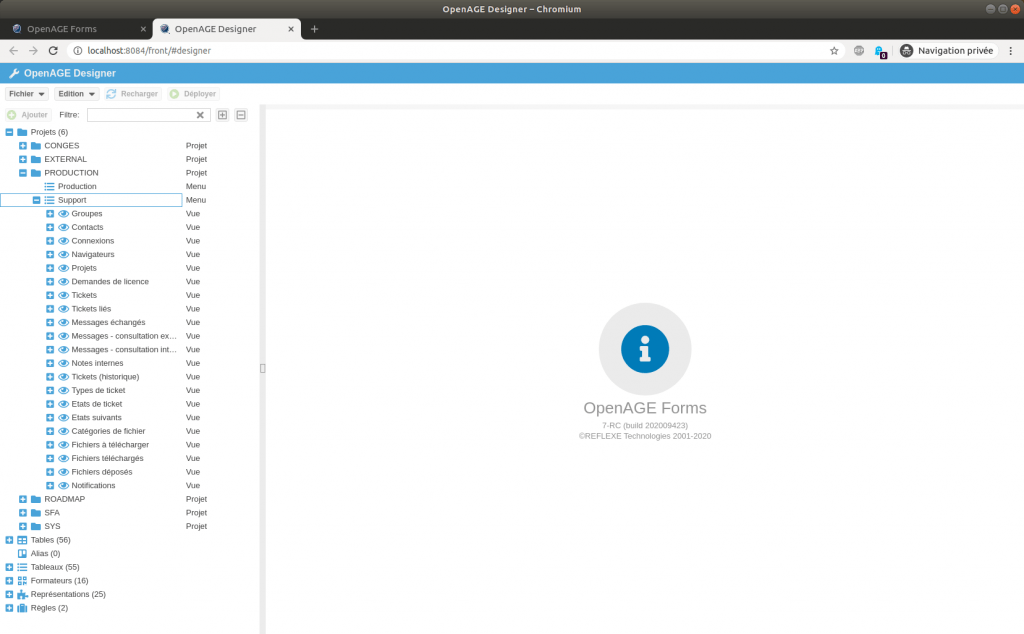This screenshot has width=1024, height=634.
Task: Click the Recharger button
Action: click(x=132, y=94)
